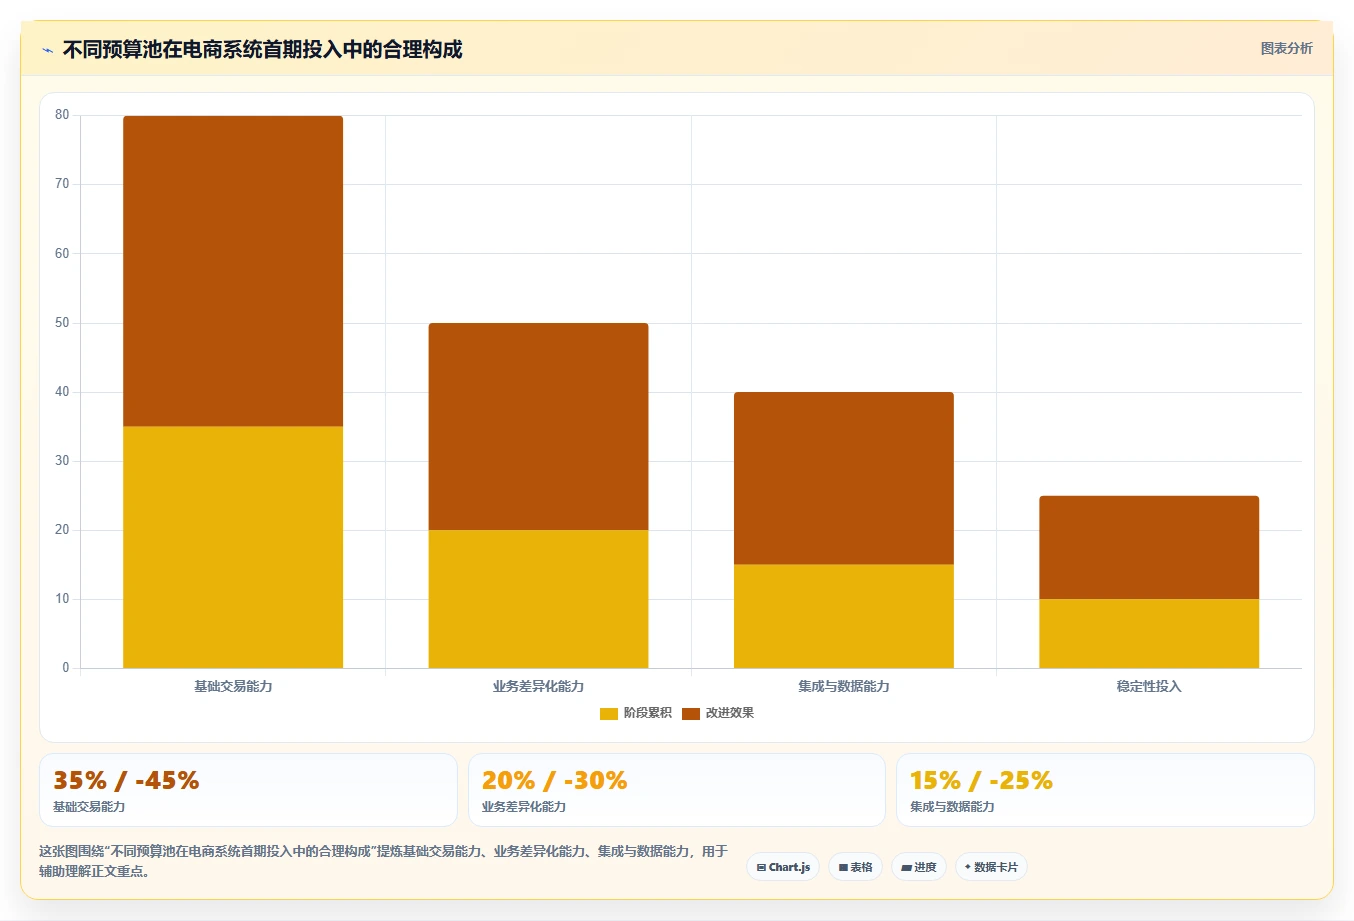Open the 35% / -45% stat card
The image size is (1354, 921).
[248, 790]
